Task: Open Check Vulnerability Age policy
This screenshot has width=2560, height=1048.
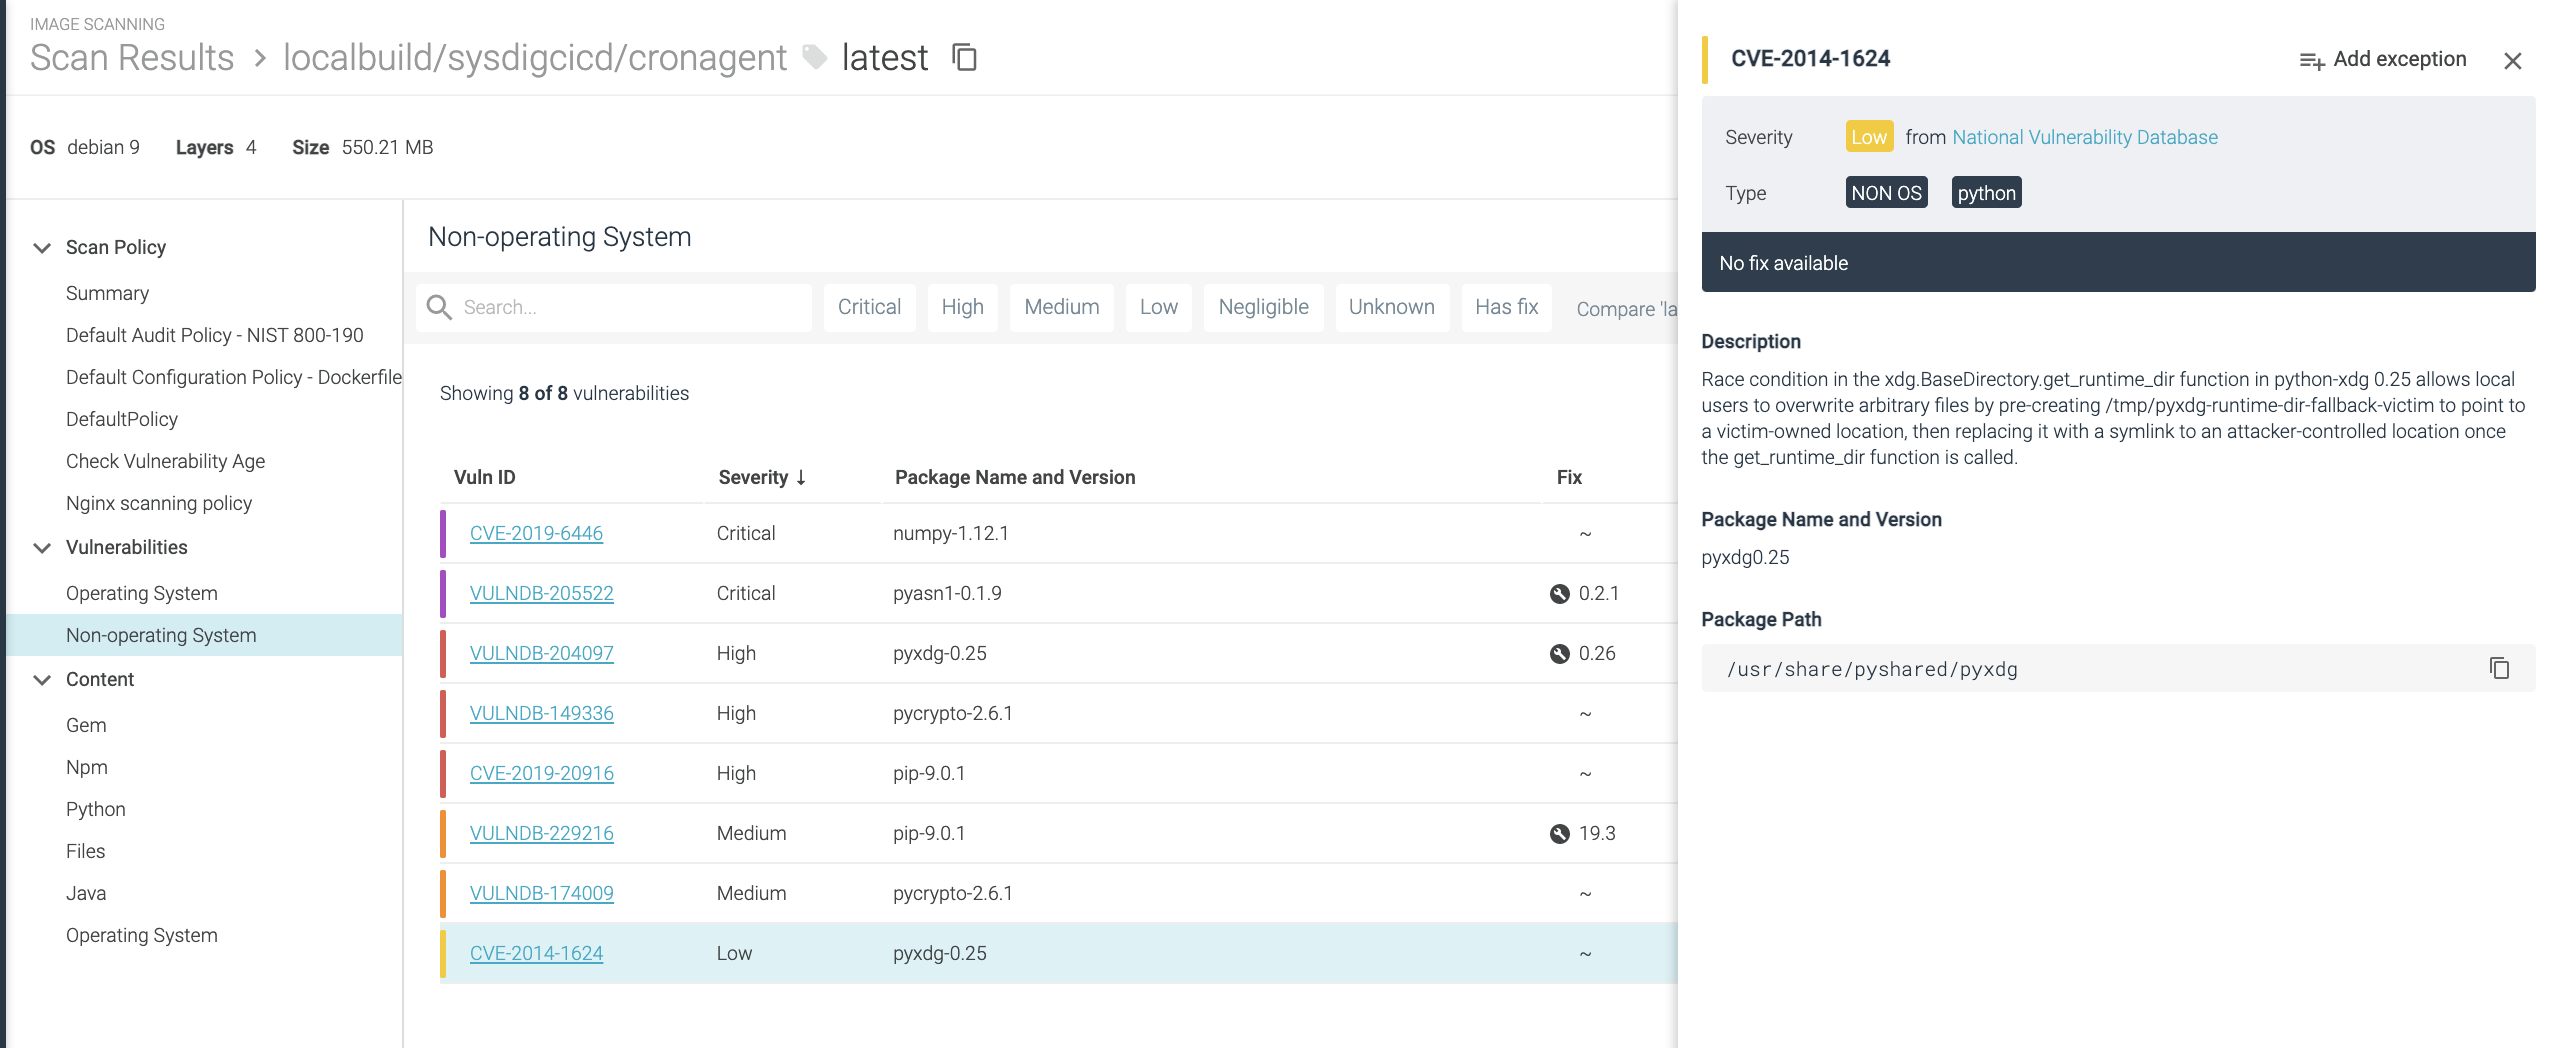Action: (165, 461)
